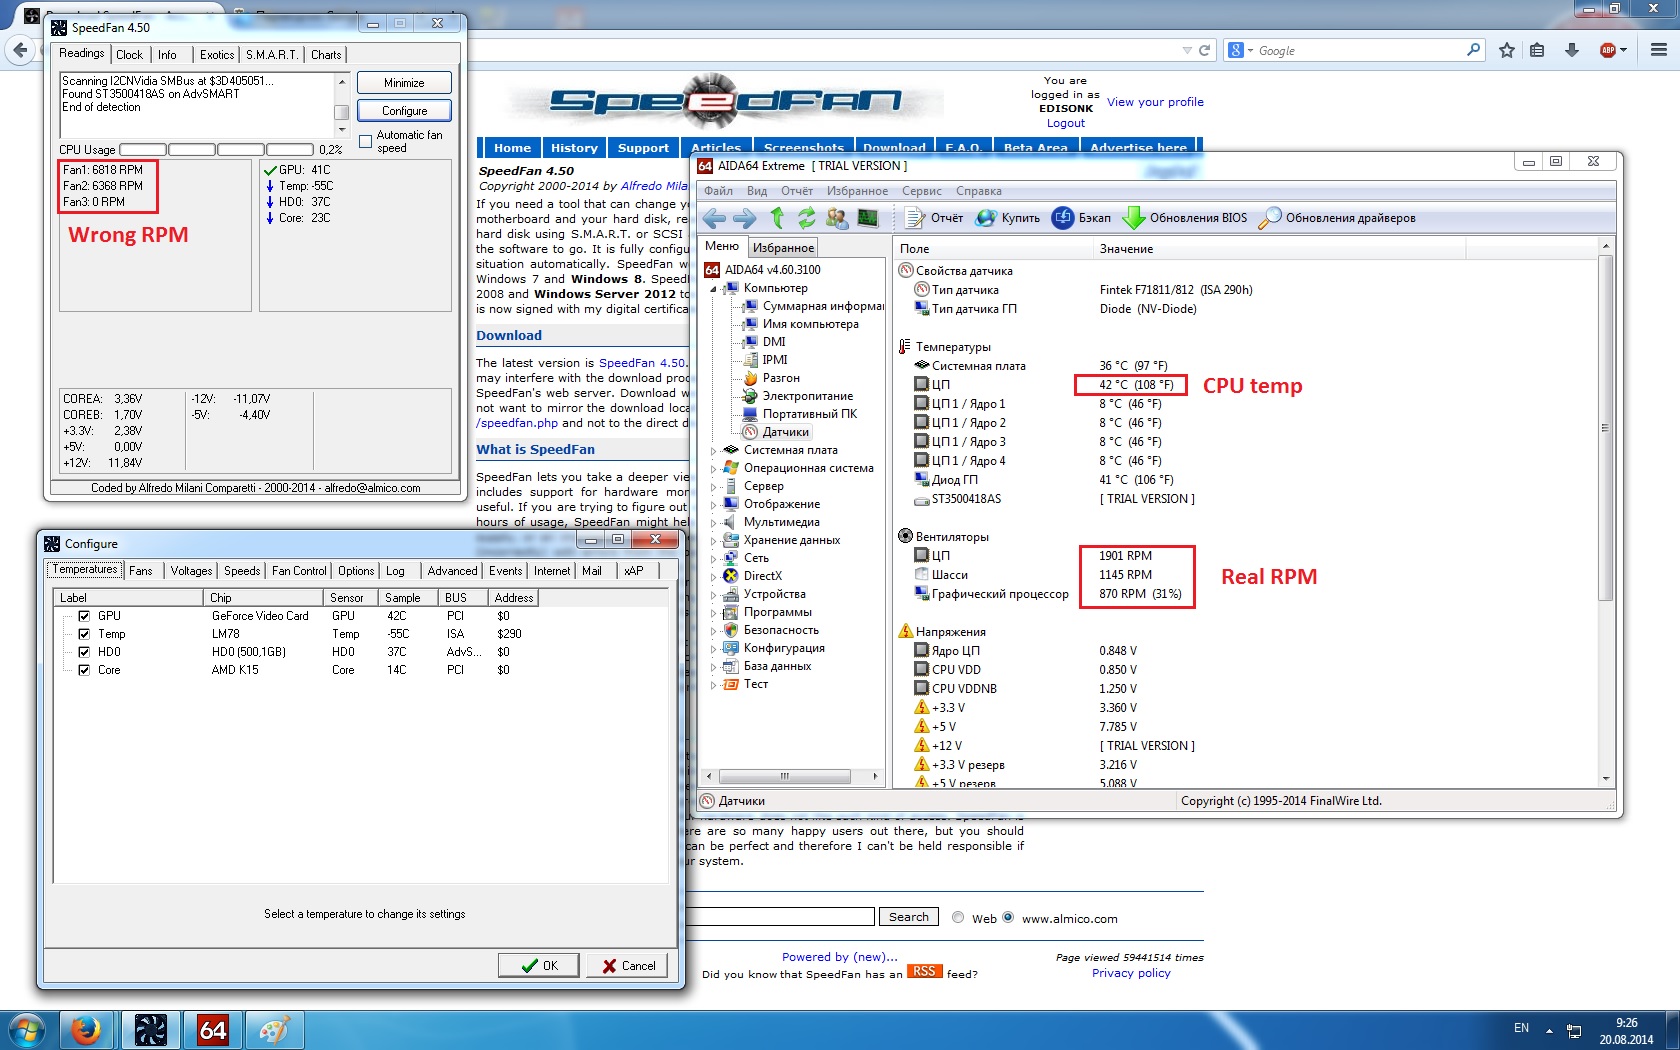Click Cancel in Configure dialog
The image size is (1680, 1050).
point(628,965)
